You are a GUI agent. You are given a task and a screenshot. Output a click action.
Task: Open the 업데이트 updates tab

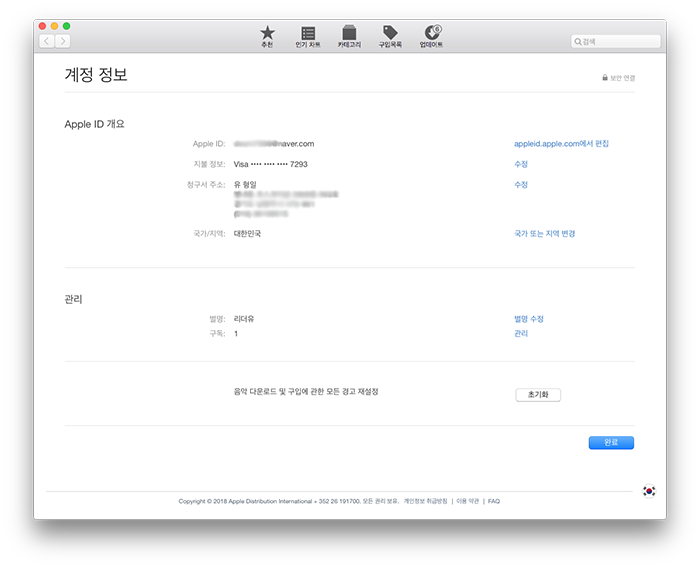[431, 37]
